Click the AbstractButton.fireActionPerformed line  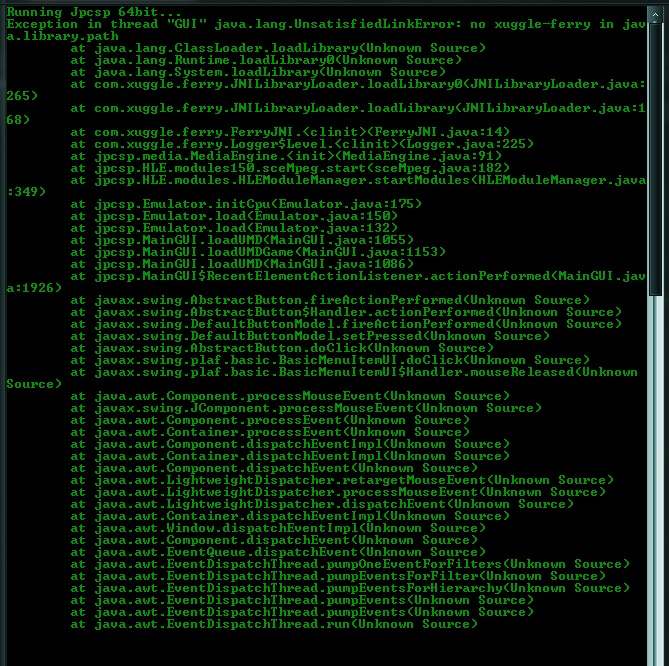pyautogui.click(x=330, y=300)
